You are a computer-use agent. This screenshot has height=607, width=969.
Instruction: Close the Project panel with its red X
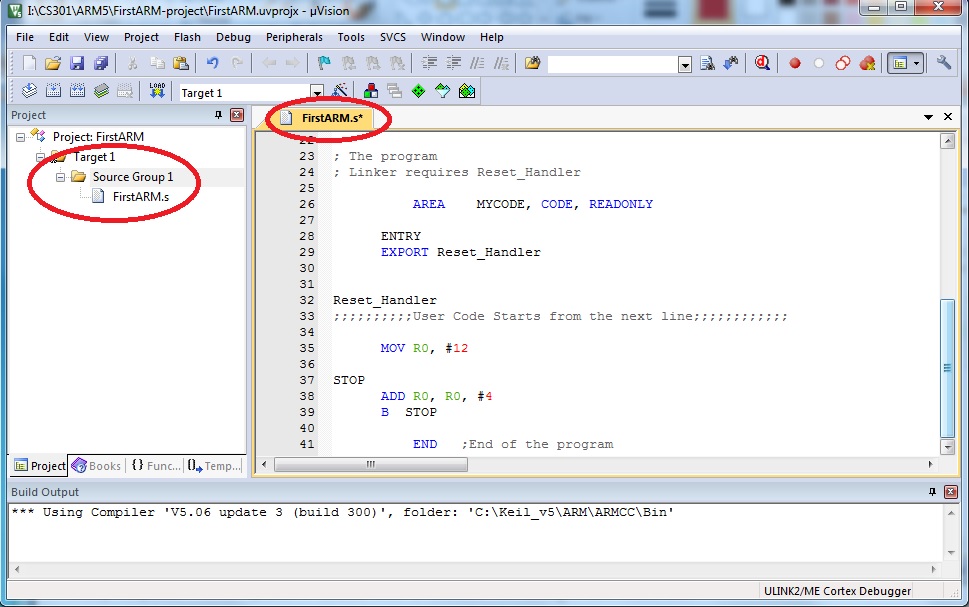[x=237, y=115]
